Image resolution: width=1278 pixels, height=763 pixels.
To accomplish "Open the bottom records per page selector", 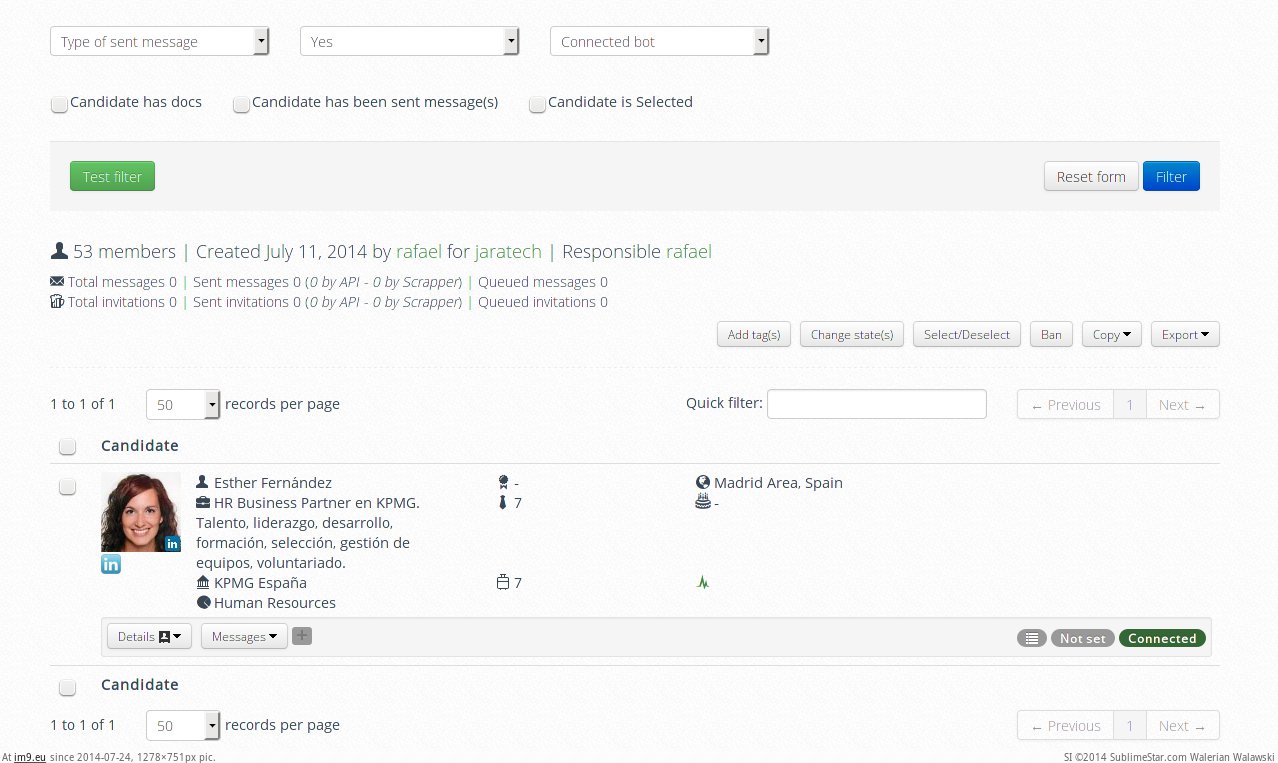I will (x=183, y=725).
